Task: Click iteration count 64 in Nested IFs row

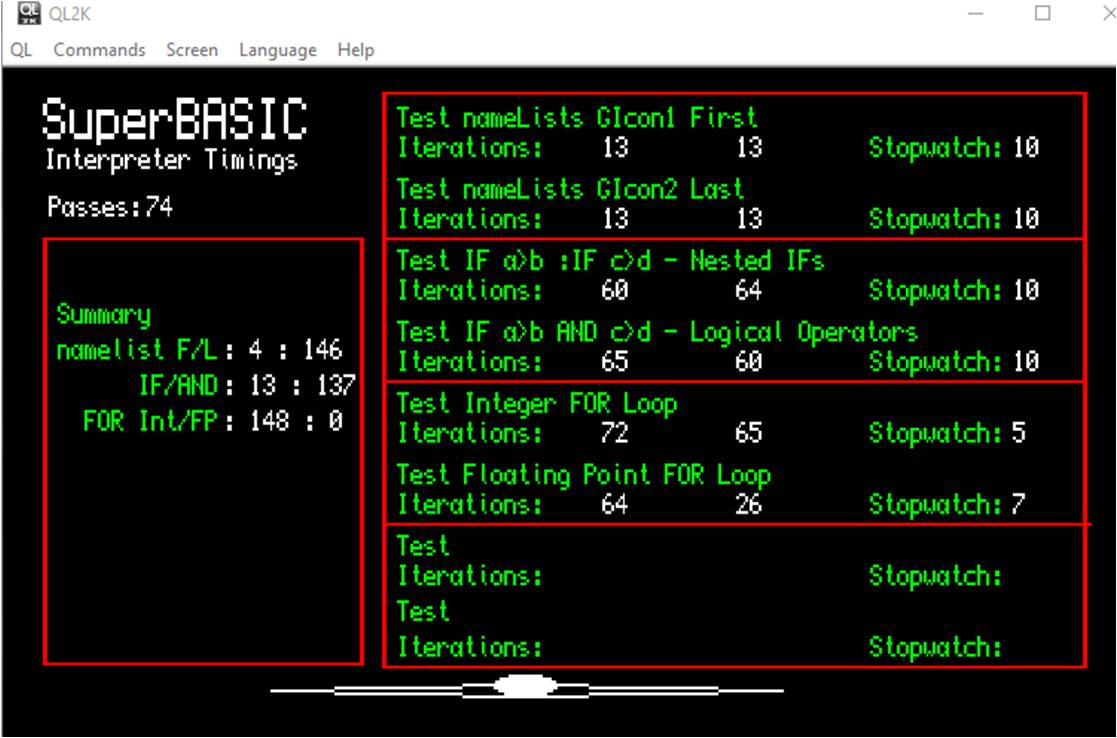Action: (749, 290)
